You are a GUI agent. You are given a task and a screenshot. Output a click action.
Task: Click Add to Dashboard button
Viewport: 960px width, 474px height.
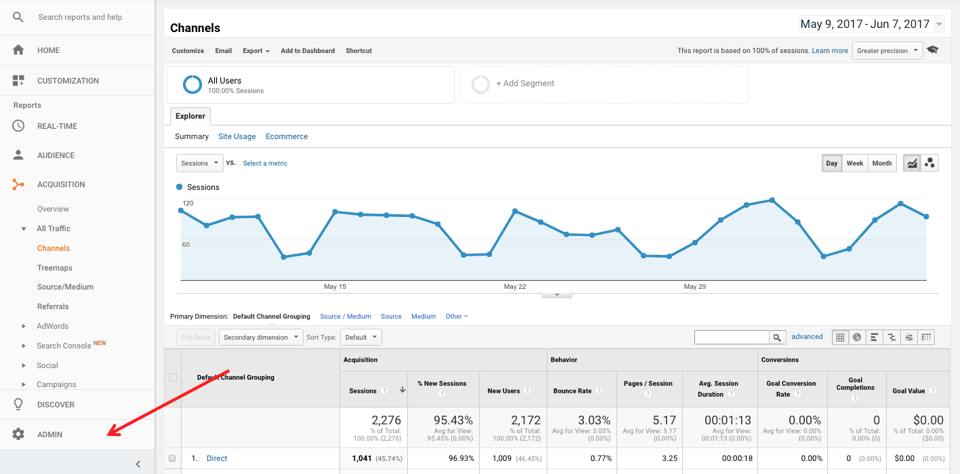coord(307,51)
